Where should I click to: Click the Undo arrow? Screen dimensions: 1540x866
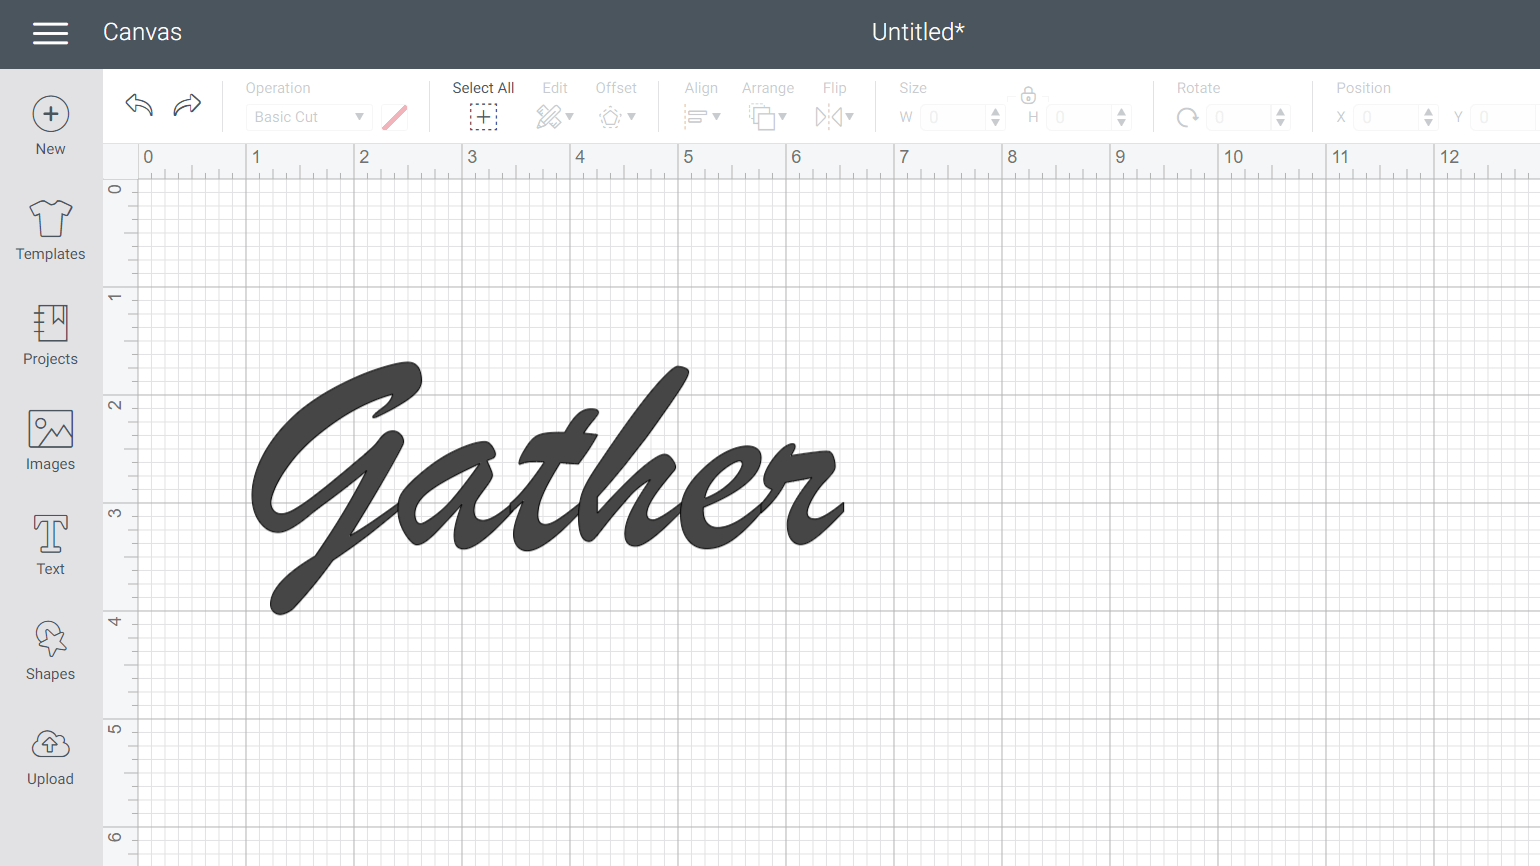138,105
